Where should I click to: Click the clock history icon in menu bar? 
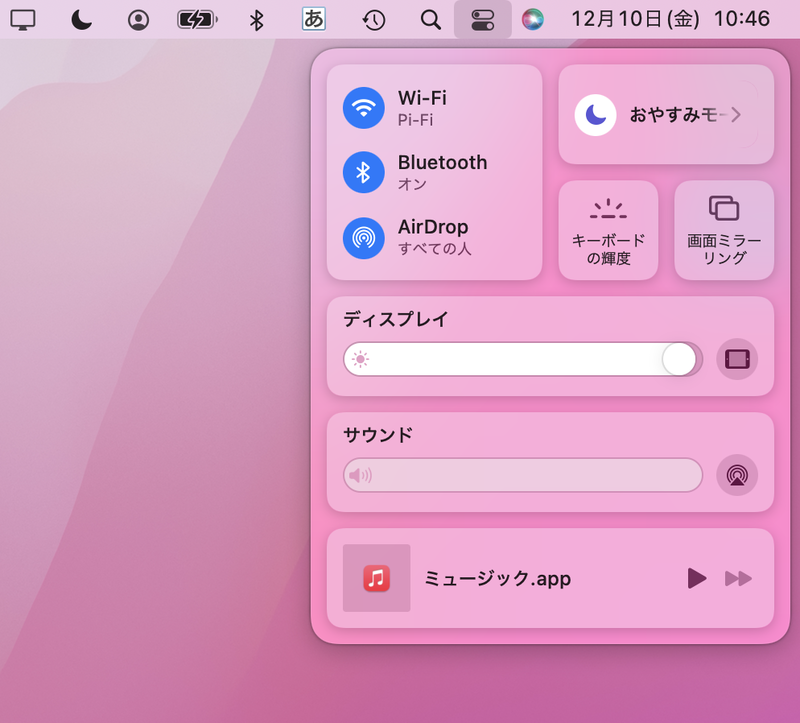pyautogui.click(x=372, y=18)
